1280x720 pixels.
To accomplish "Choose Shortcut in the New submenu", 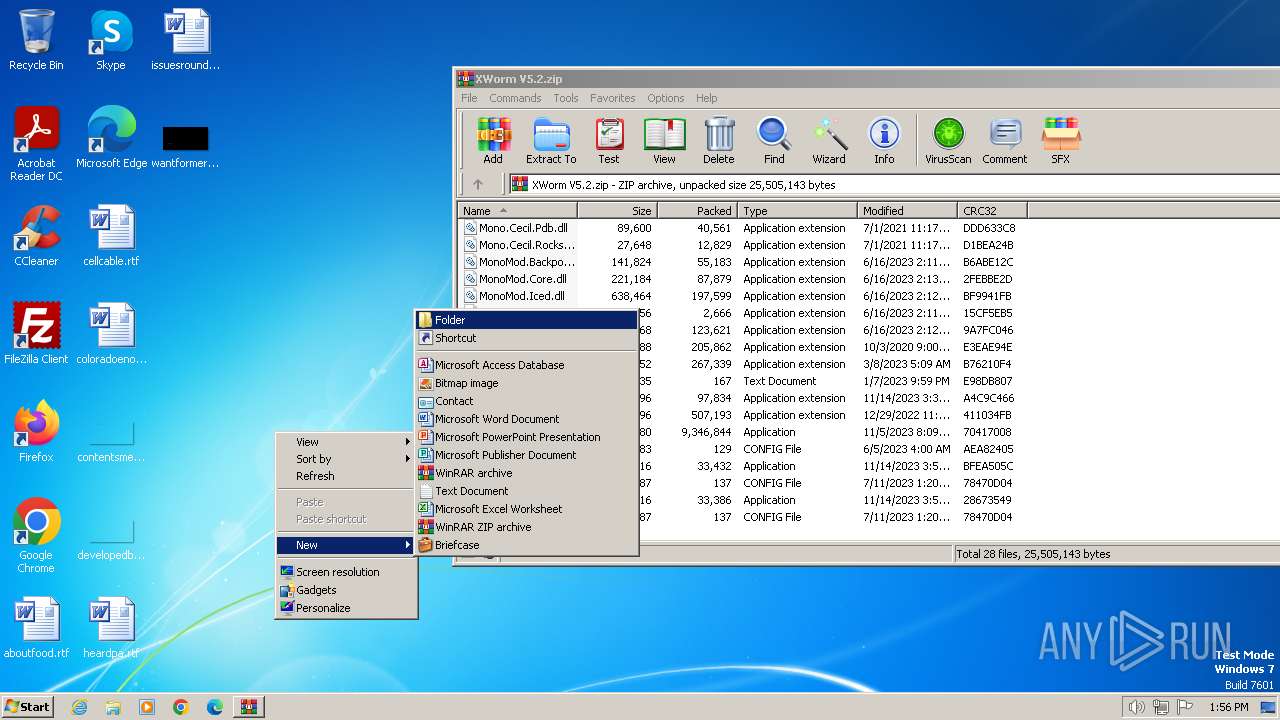I will (x=527, y=338).
